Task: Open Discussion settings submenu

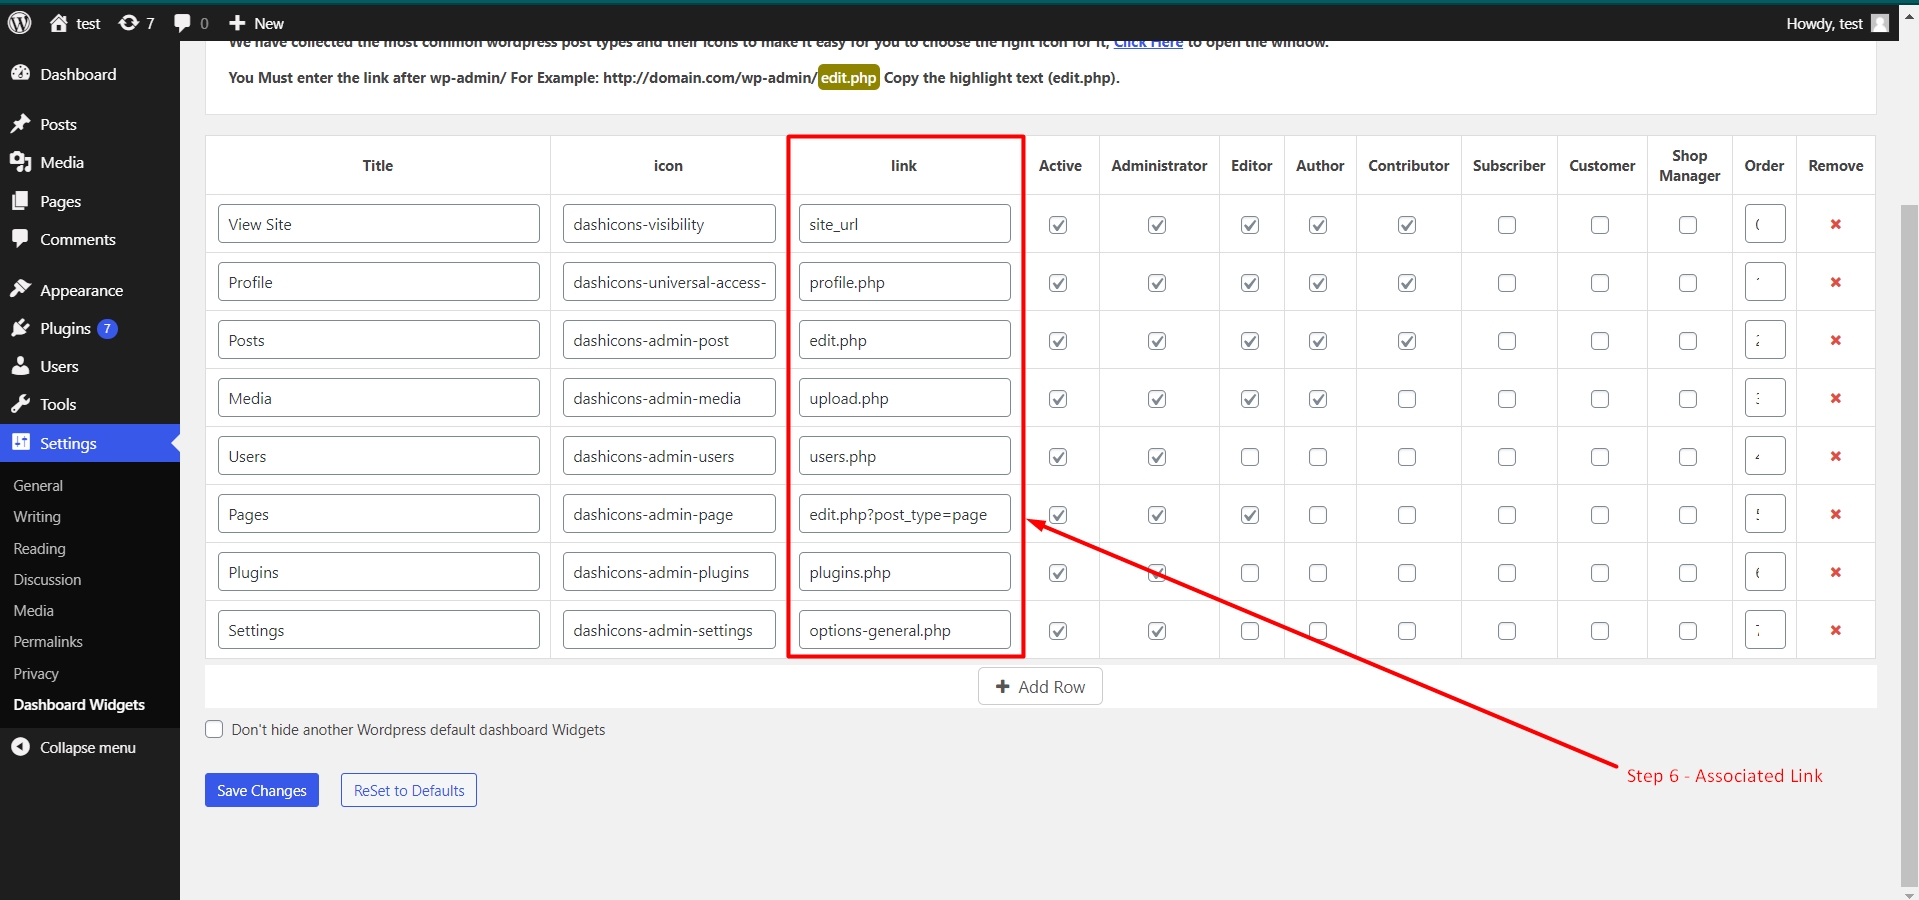Action: coord(47,579)
